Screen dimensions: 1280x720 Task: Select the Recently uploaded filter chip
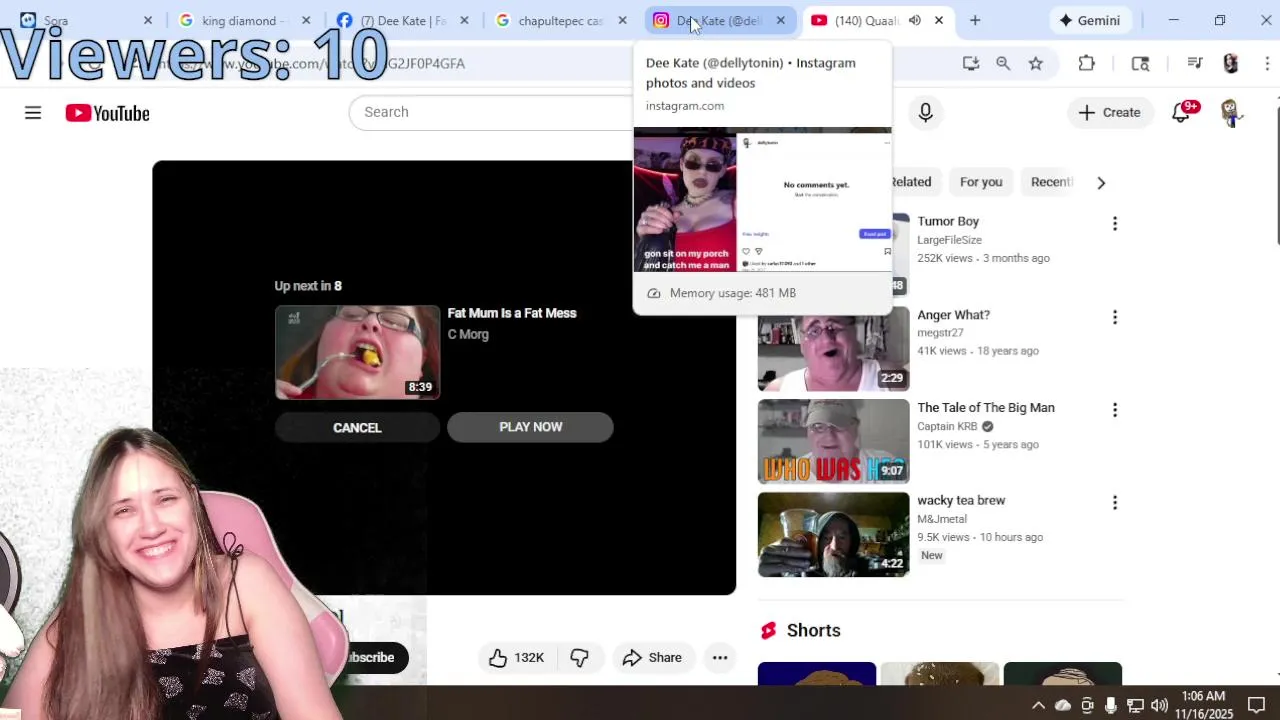1050,182
